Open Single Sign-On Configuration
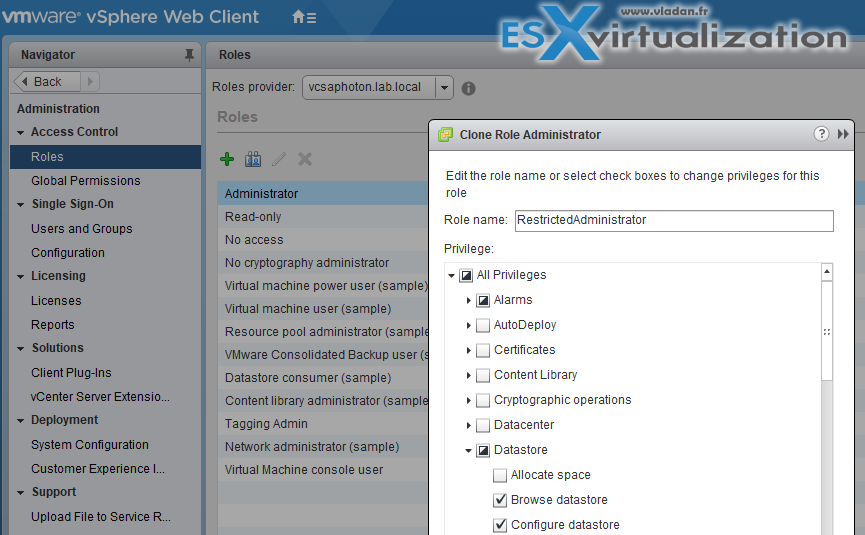 (68, 253)
